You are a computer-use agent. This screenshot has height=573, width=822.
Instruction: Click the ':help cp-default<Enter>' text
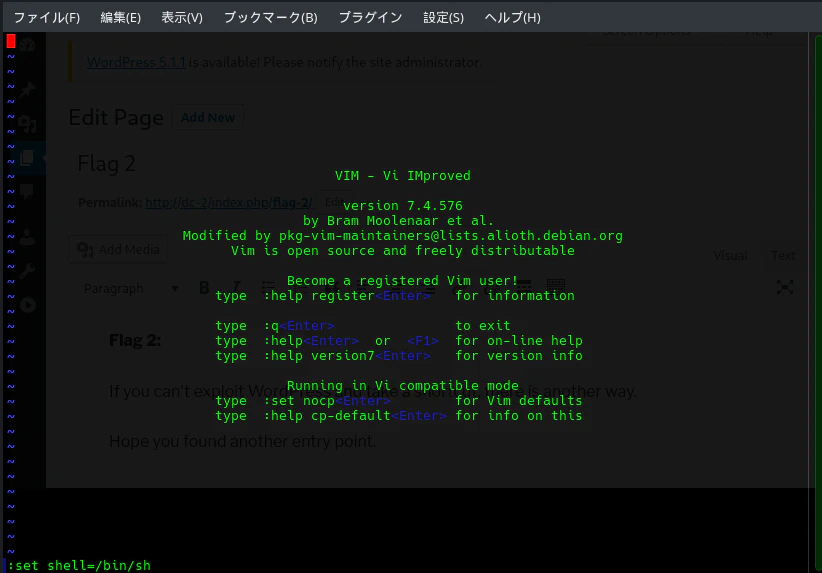(355, 416)
